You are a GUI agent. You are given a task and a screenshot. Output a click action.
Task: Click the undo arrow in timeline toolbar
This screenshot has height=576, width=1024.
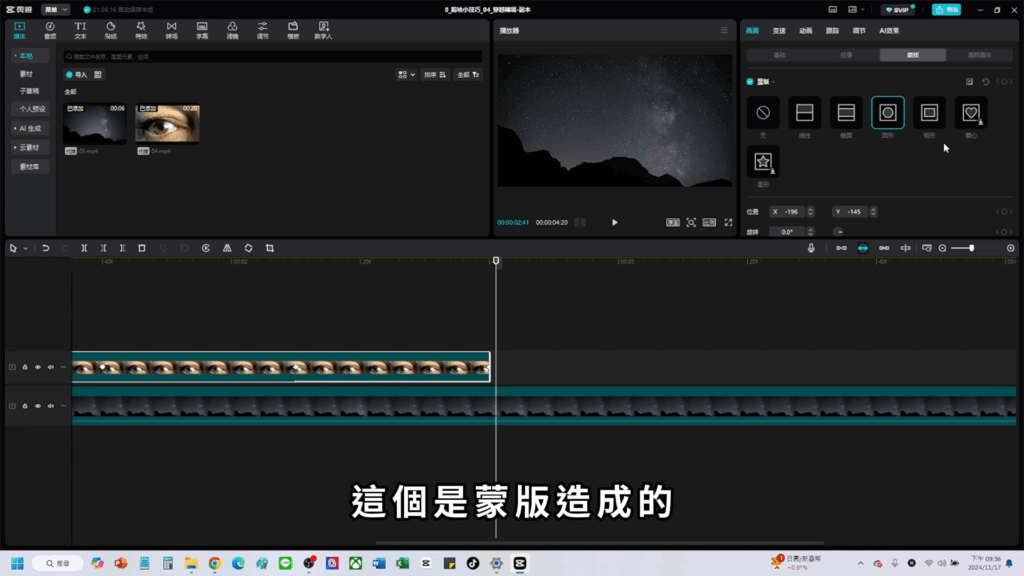click(46, 248)
